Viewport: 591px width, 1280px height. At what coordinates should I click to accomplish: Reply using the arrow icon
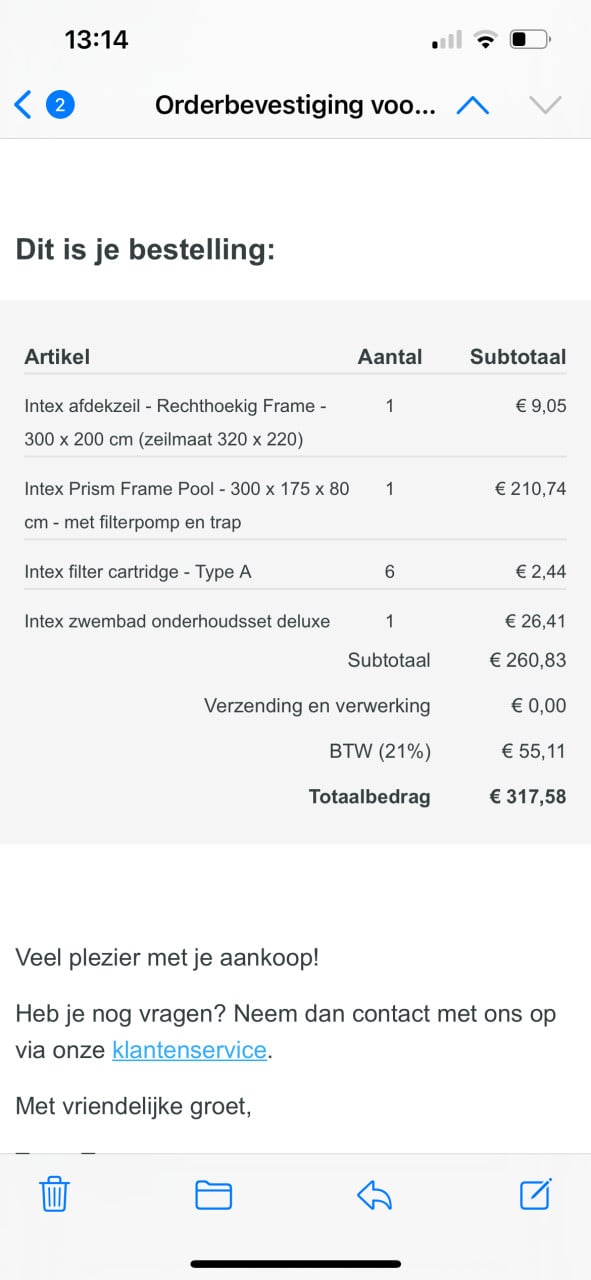[x=374, y=1194]
